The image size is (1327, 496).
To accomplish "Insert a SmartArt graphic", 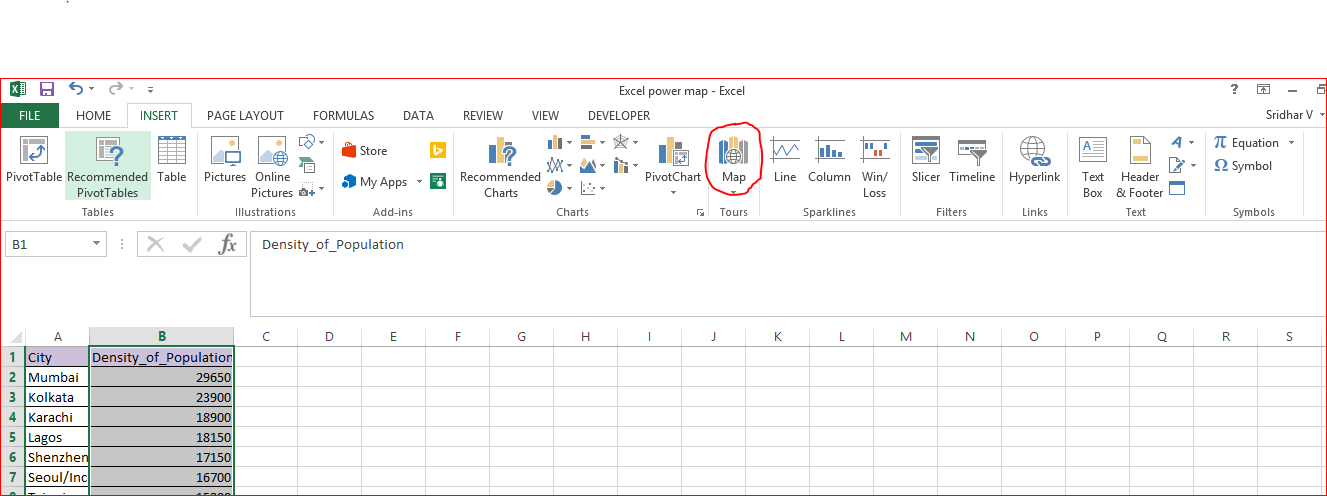I will coord(307,166).
